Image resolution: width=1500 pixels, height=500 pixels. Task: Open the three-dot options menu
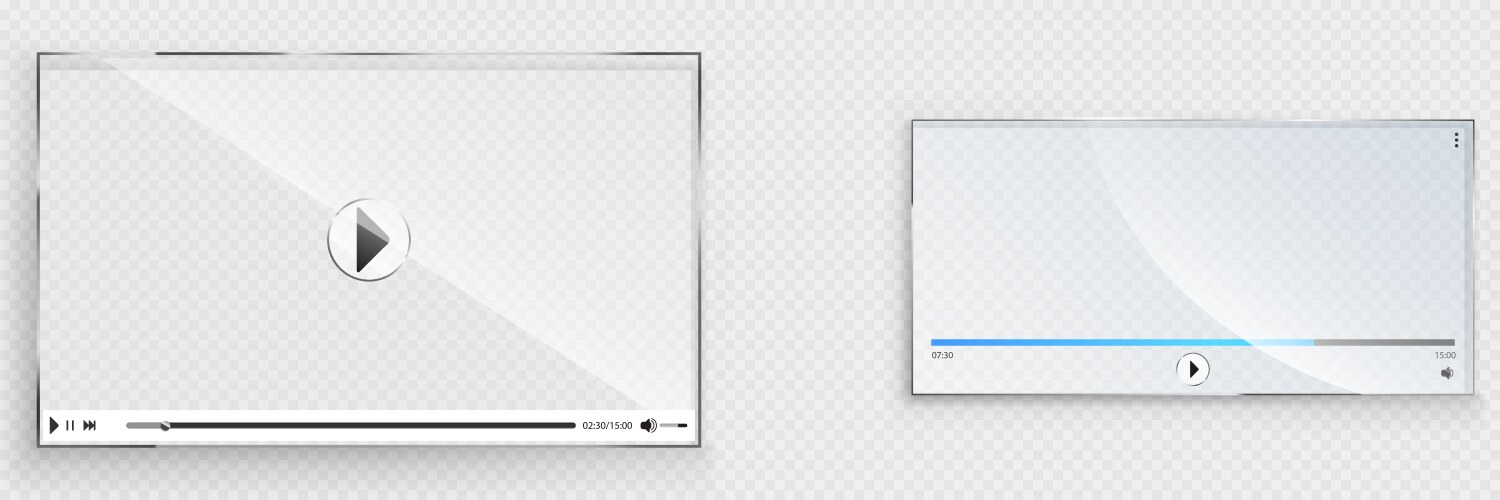[1456, 140]
